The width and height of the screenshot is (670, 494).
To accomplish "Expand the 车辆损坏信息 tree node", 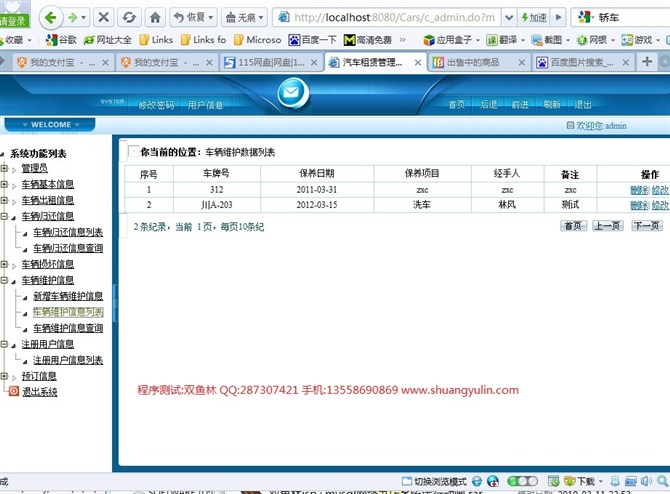I will tap(4, 264).
